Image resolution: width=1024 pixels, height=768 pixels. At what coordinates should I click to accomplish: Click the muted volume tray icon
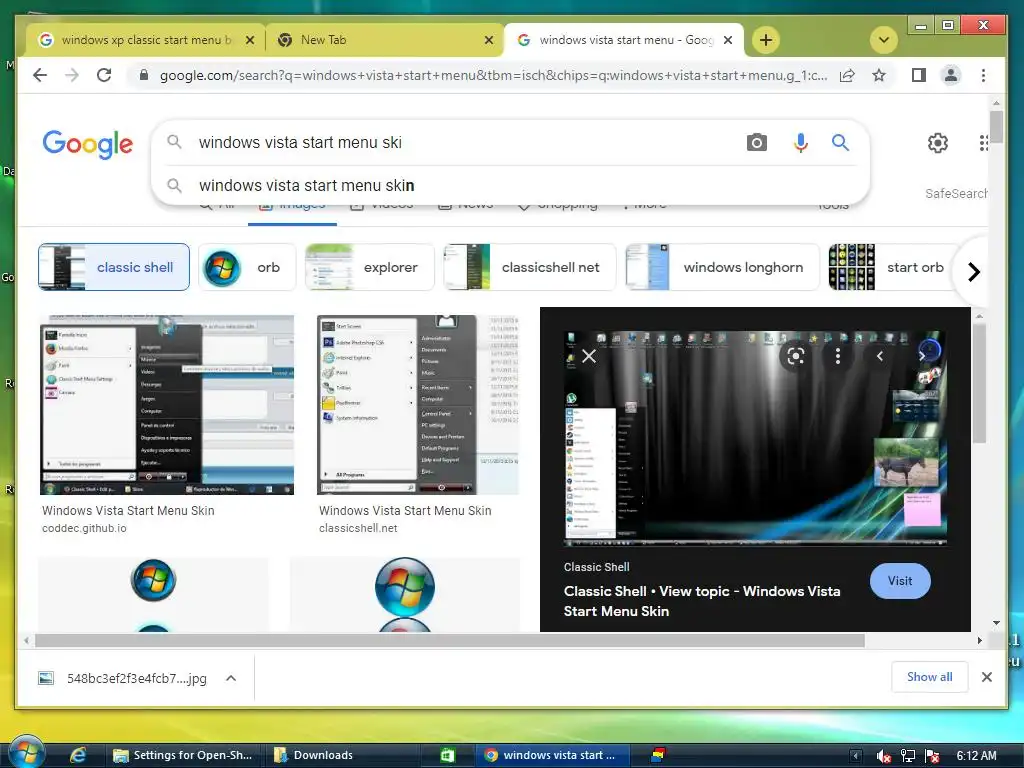884,756
